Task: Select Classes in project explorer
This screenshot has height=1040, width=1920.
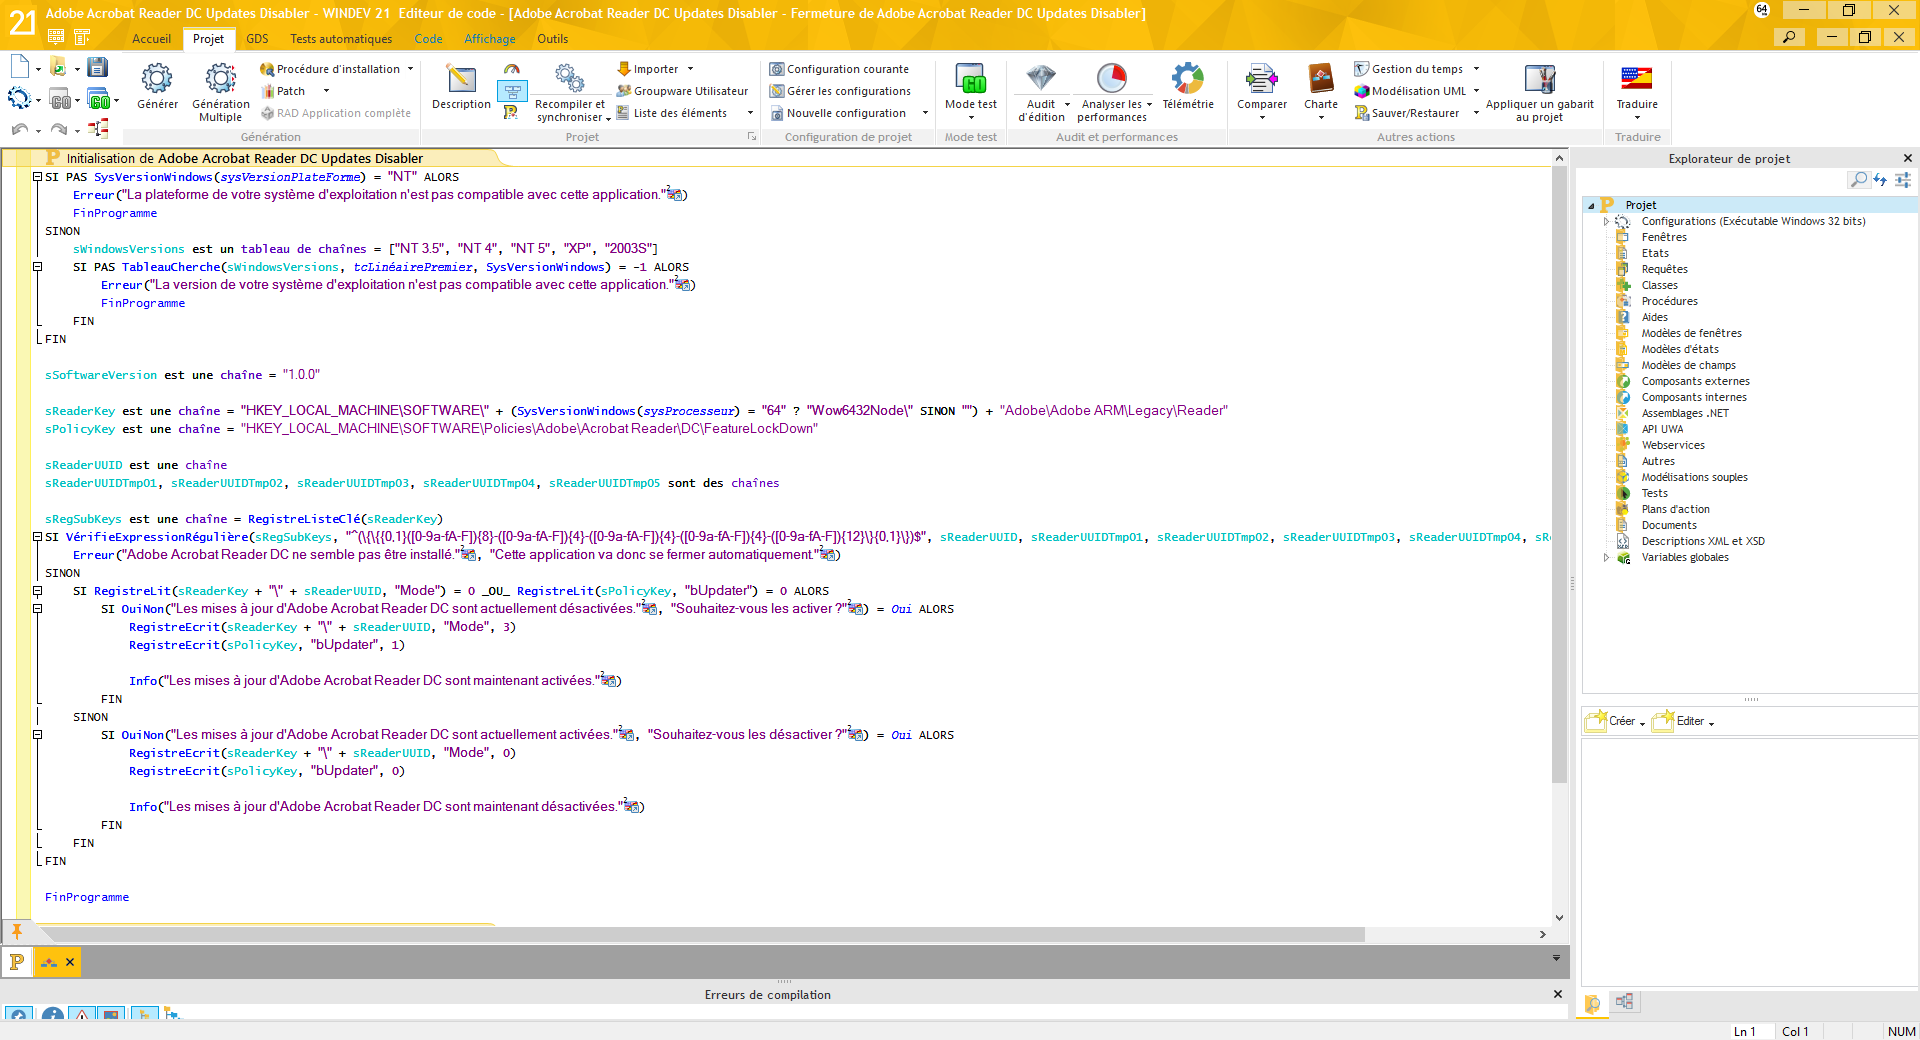Action: point(1659,285)
